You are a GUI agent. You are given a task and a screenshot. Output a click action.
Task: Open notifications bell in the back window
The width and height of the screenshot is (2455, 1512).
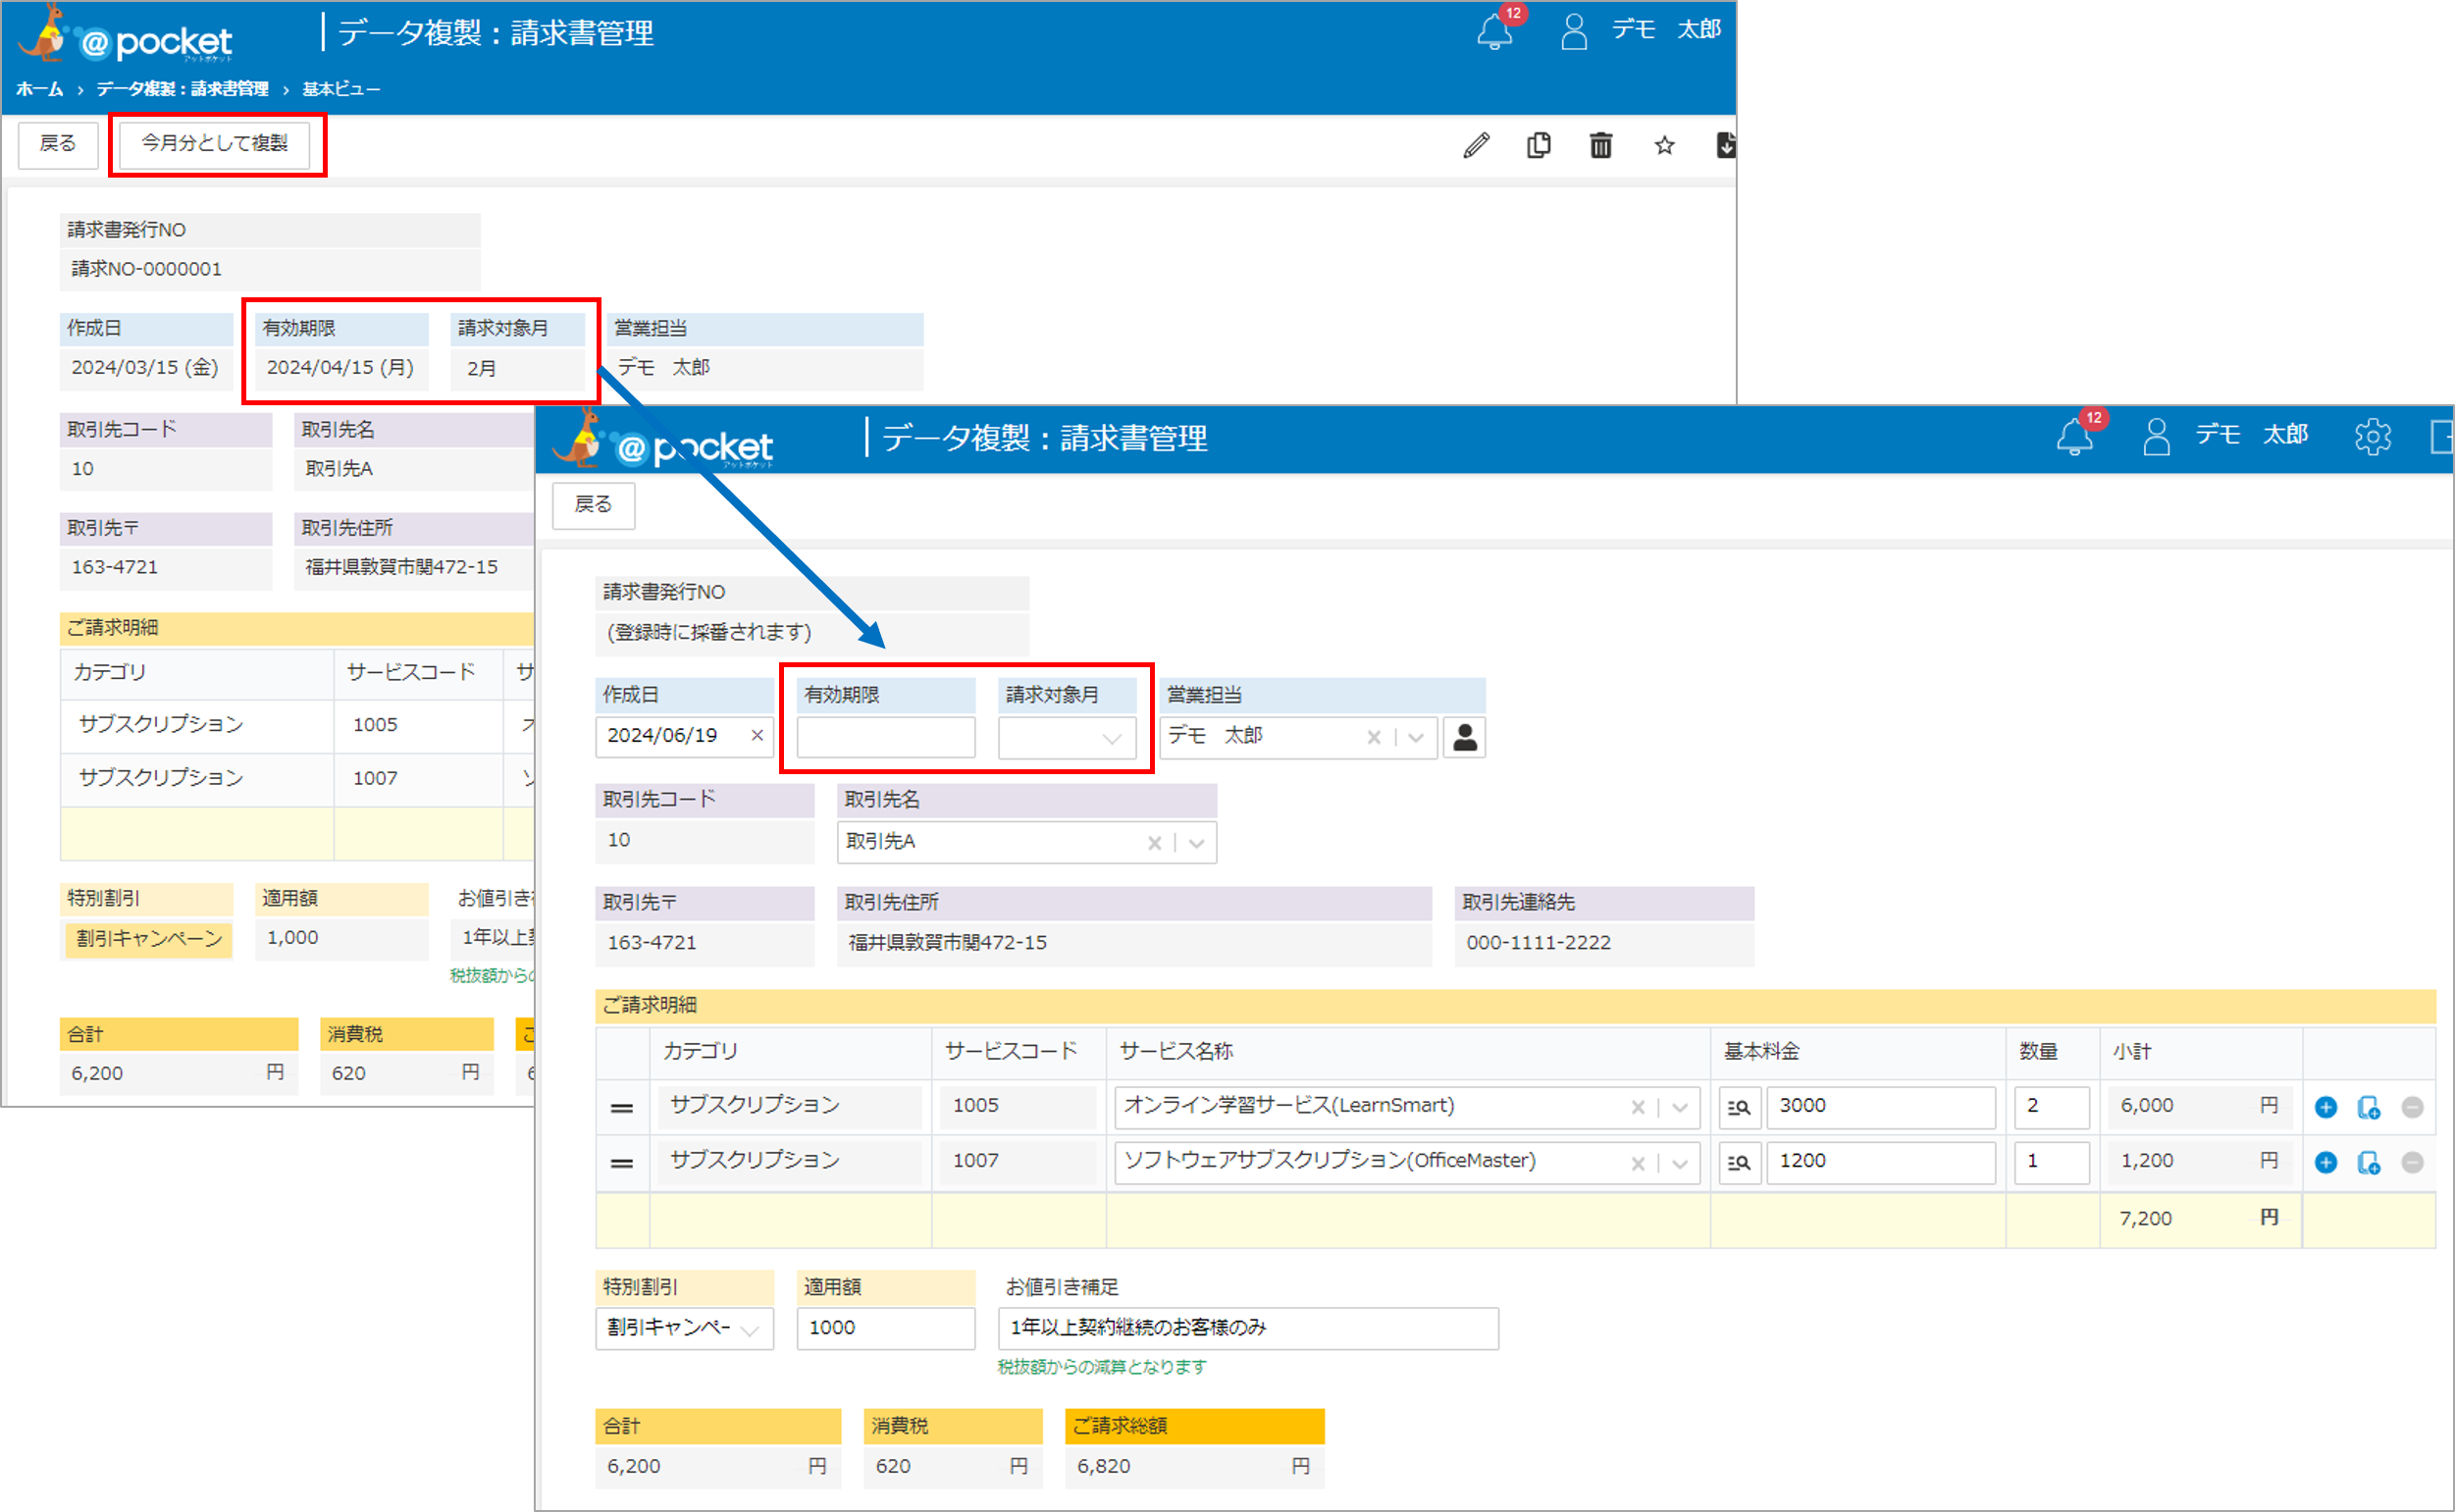click(1494, 32)
